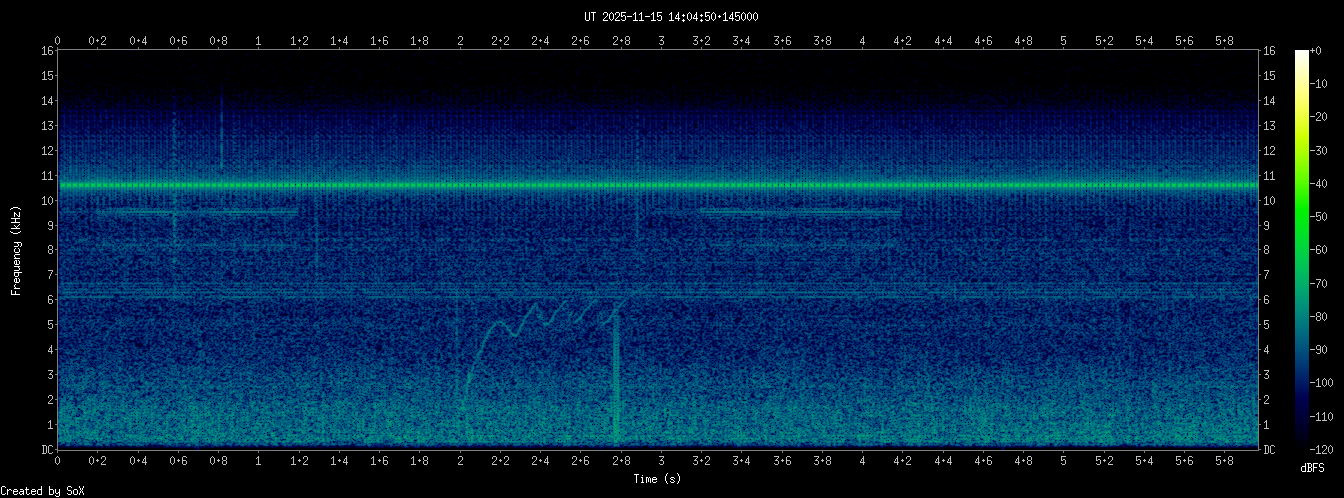Screen dimensions: 1344x498
Task: Click the dBFS label under the color scale
Action: [1313, 468]
